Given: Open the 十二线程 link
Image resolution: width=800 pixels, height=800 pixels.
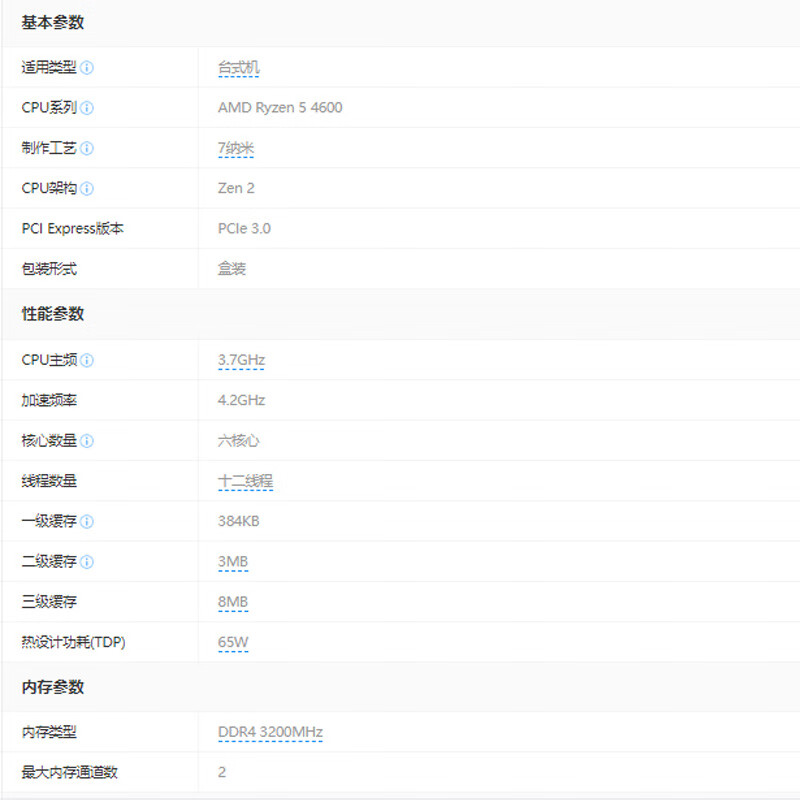Looking at the screenshot, I should click(x=245, y=481).
